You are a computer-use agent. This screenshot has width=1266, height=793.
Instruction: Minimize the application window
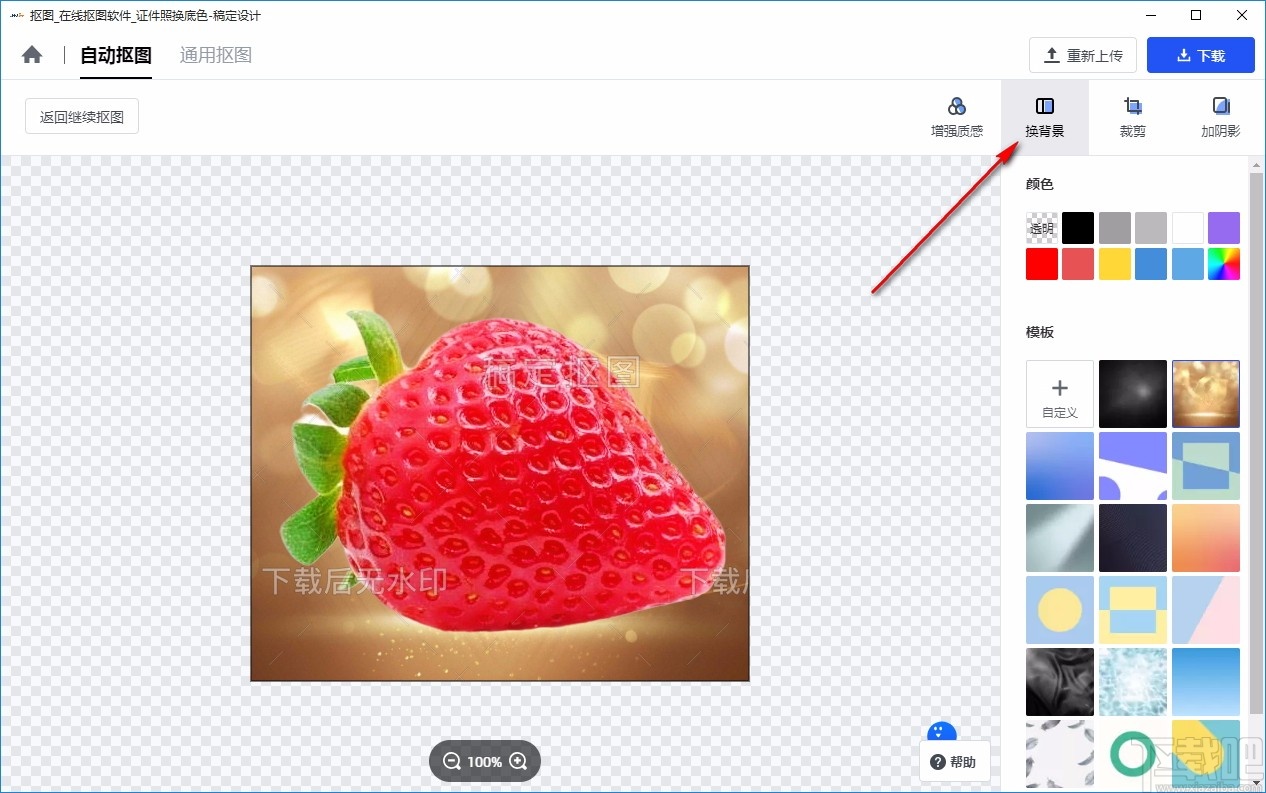[1151, 15]
